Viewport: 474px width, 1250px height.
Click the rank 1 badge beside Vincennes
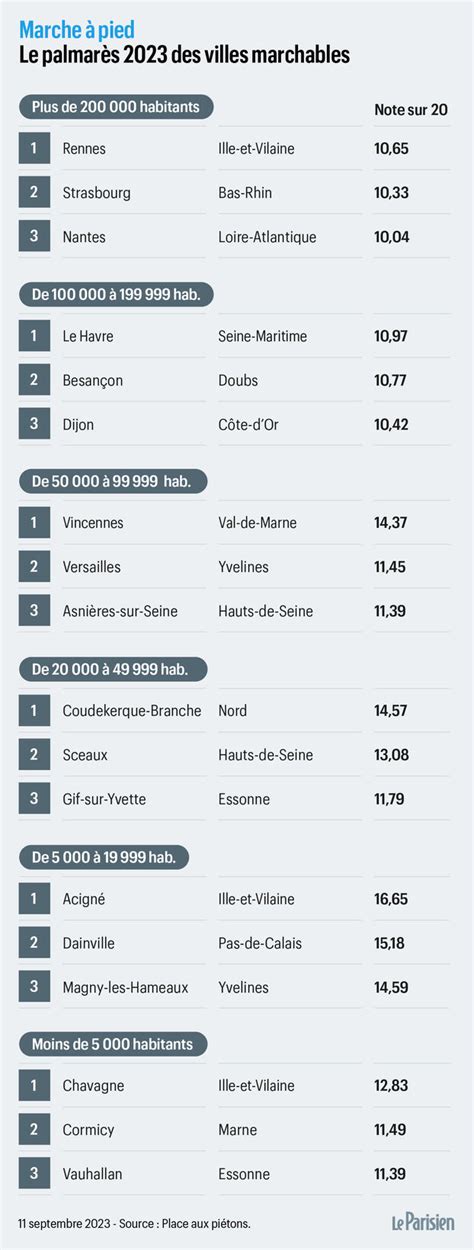click(34, 522)
